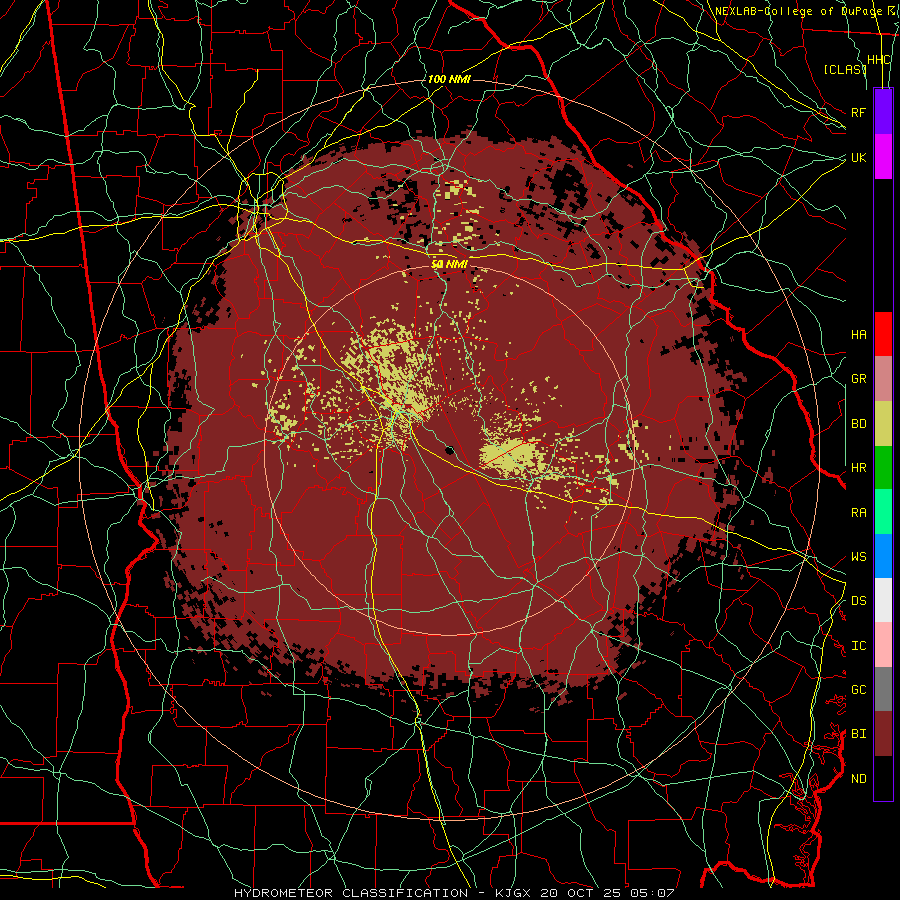Viewport: 900px width, 900px height.
Task: Click the GR legend label
Action: pos(859,379)
